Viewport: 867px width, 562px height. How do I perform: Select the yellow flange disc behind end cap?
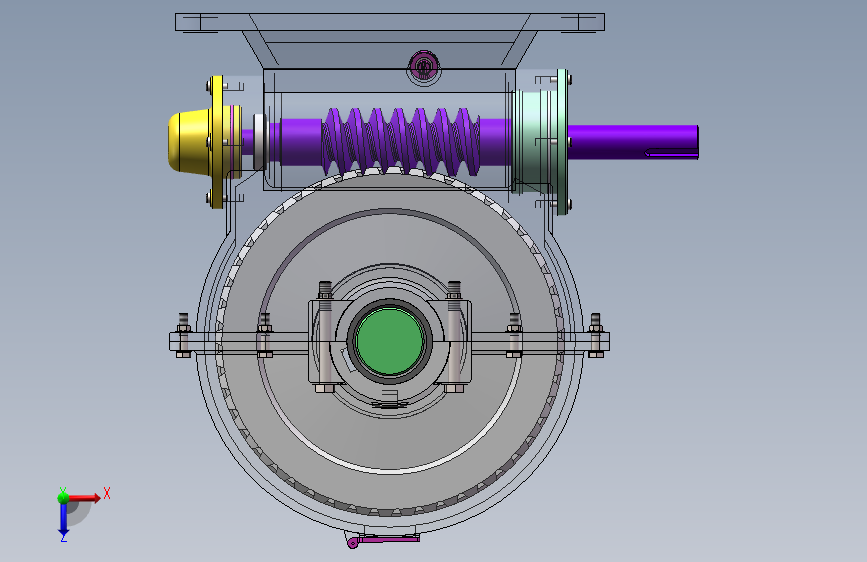[x=217, y=142]
